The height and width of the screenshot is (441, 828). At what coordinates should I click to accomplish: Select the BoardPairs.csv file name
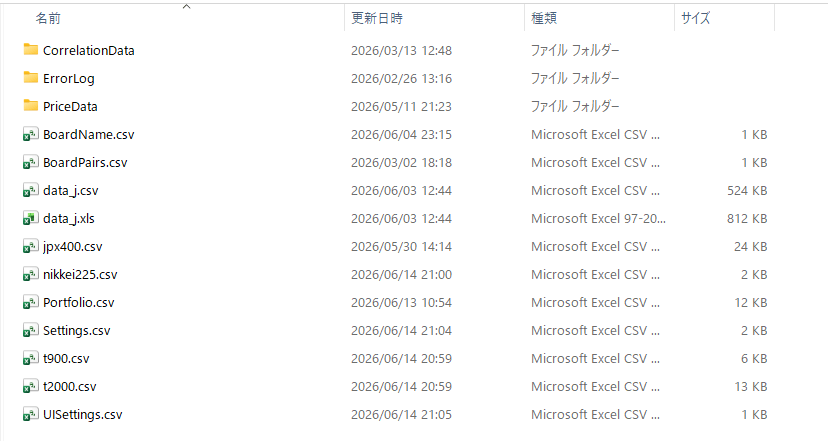coord(85,163)
